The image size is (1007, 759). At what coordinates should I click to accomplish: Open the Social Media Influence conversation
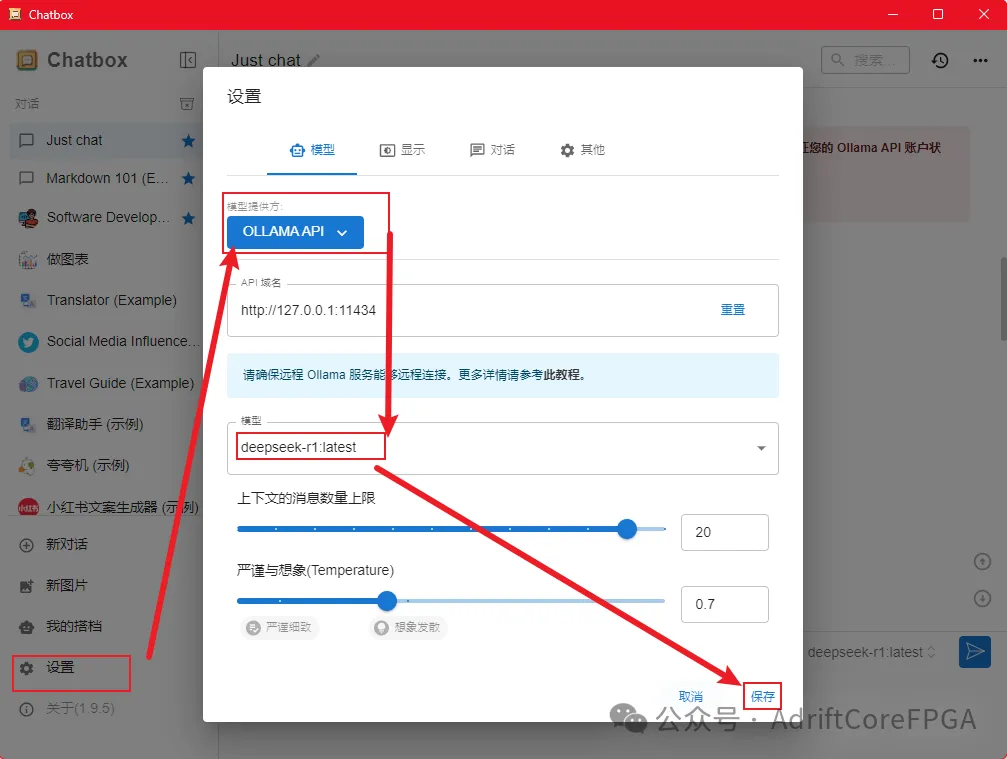(x=106, y=342)
